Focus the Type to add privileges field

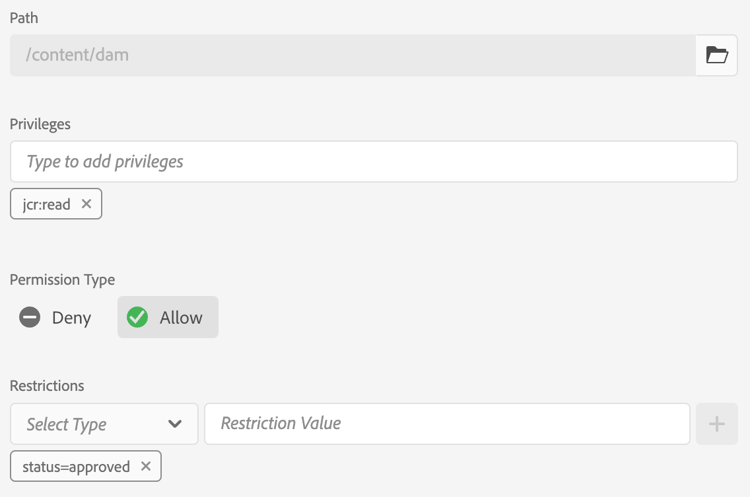point(374,161)
